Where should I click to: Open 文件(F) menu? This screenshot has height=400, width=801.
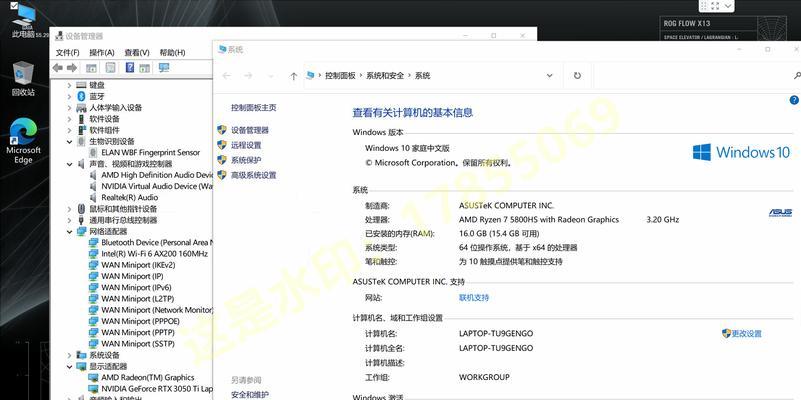67,53
